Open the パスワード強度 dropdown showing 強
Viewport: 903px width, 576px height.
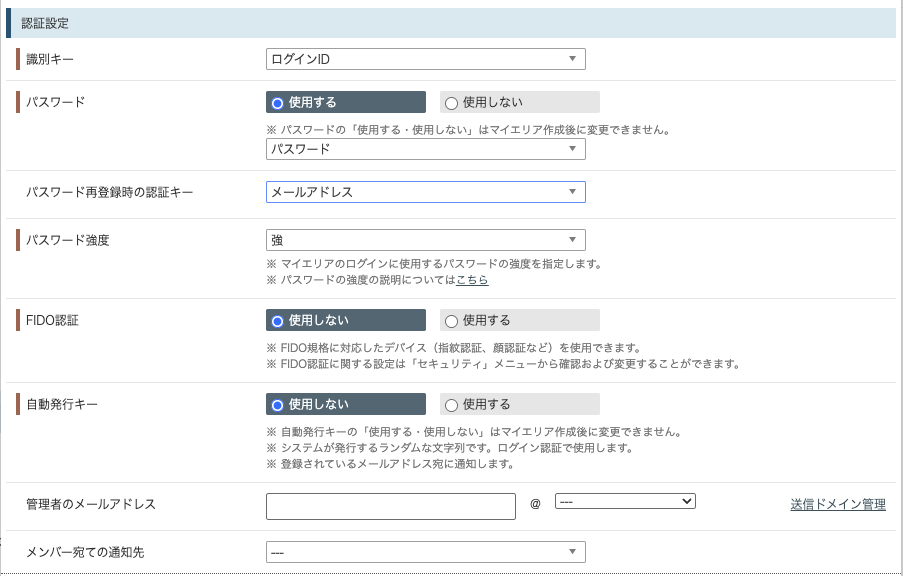pos(426,240)
